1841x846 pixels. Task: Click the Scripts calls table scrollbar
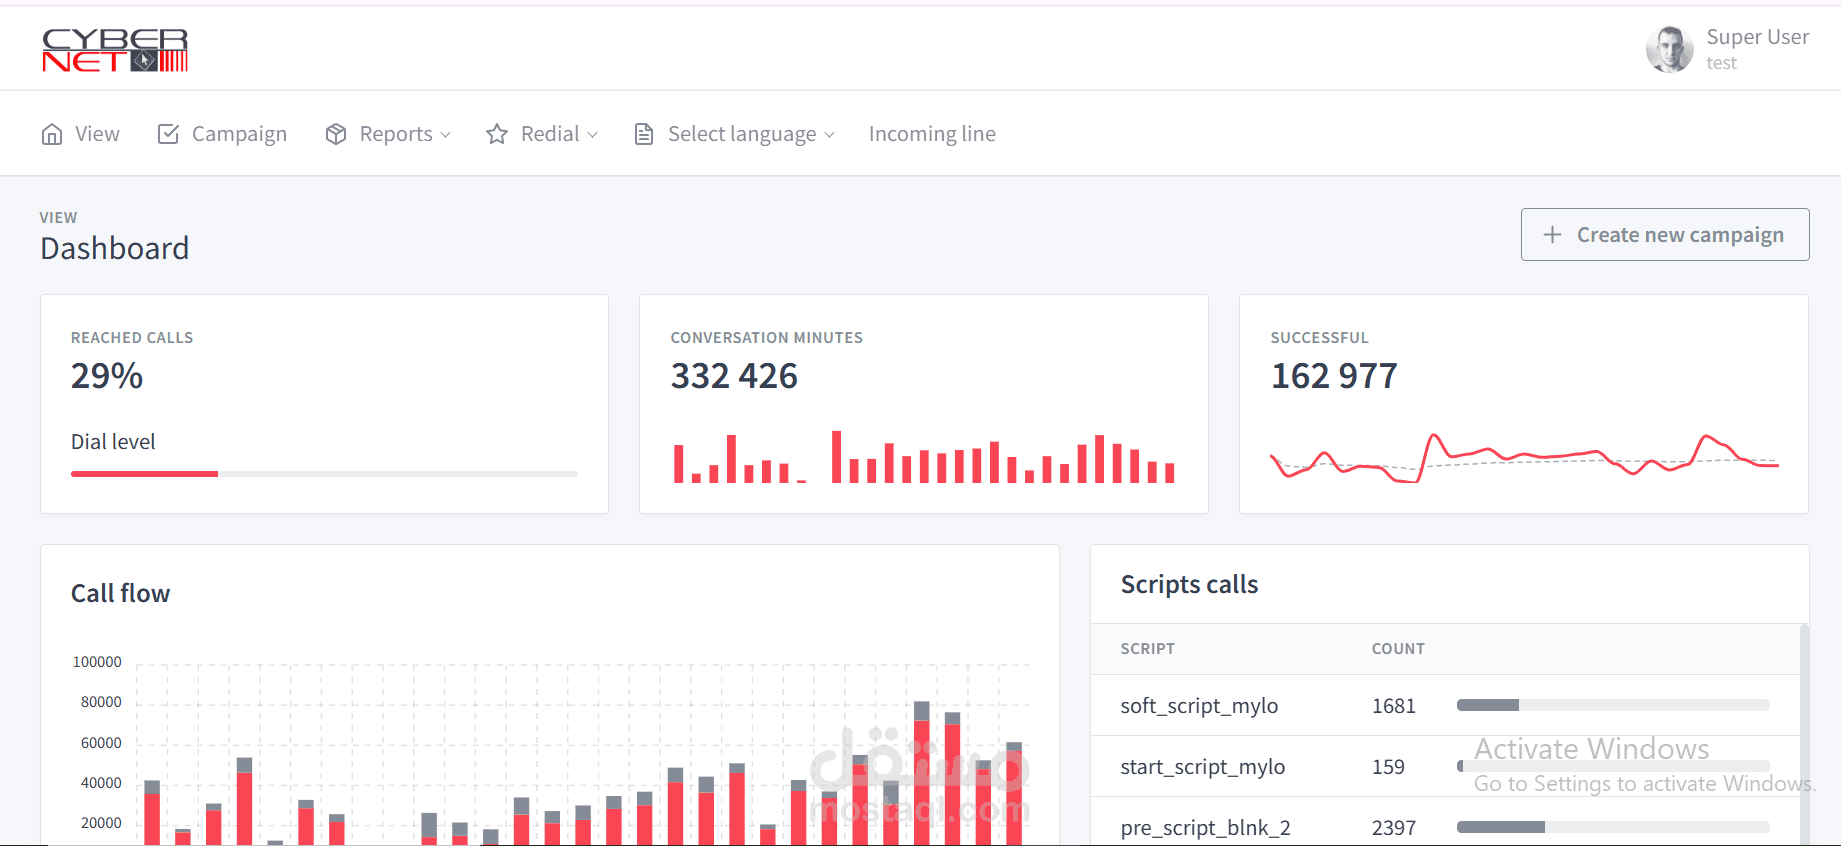(x=1804, y=735)
